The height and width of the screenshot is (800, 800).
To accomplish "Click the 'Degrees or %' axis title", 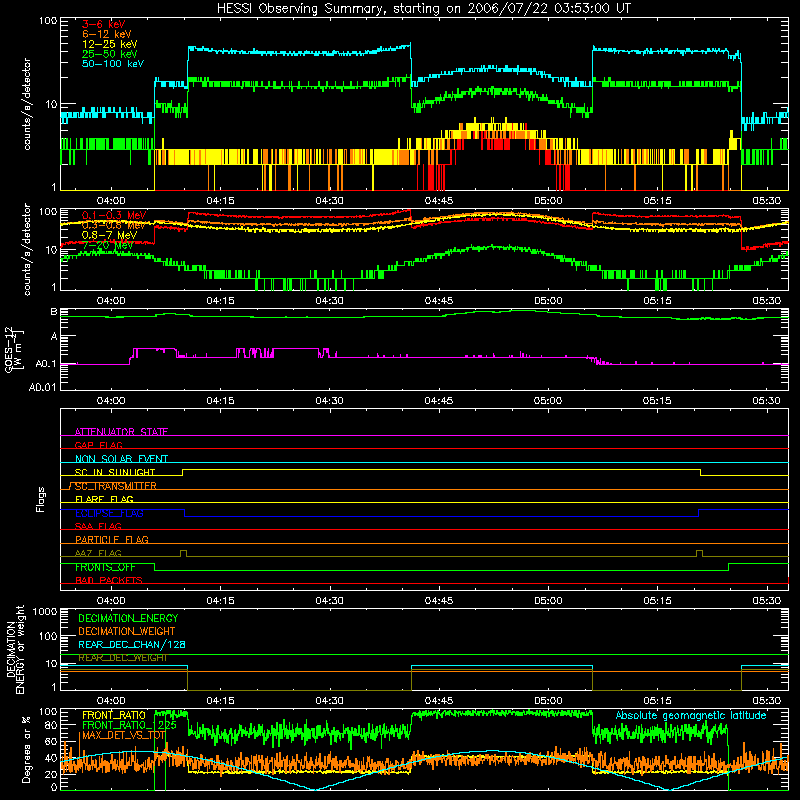I will tap(26, 749).
